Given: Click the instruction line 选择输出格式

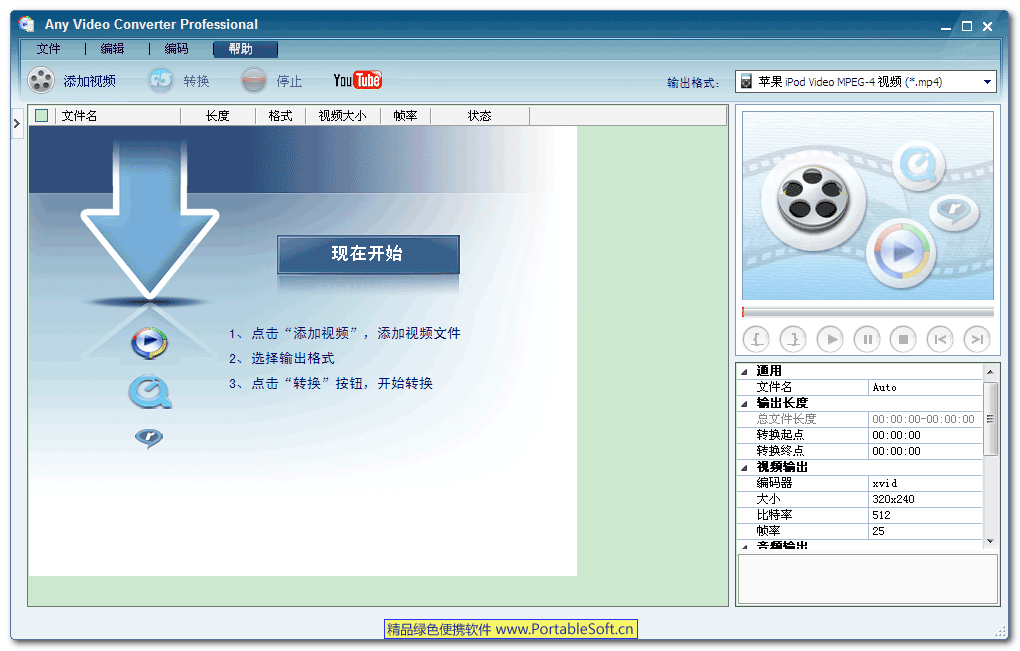Looking at the screenshot, I should pyautogui.click(x=282, y=358).
